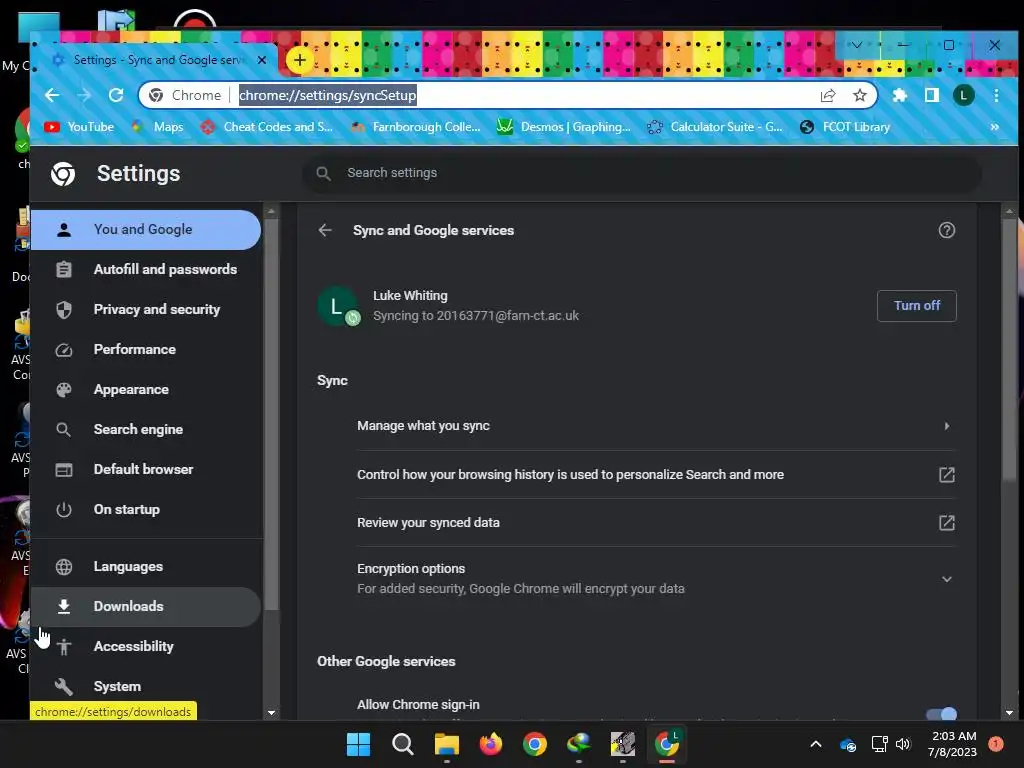Open Performance settings section
This screenshot has width=1024, height=768.
tap(145, 349)
